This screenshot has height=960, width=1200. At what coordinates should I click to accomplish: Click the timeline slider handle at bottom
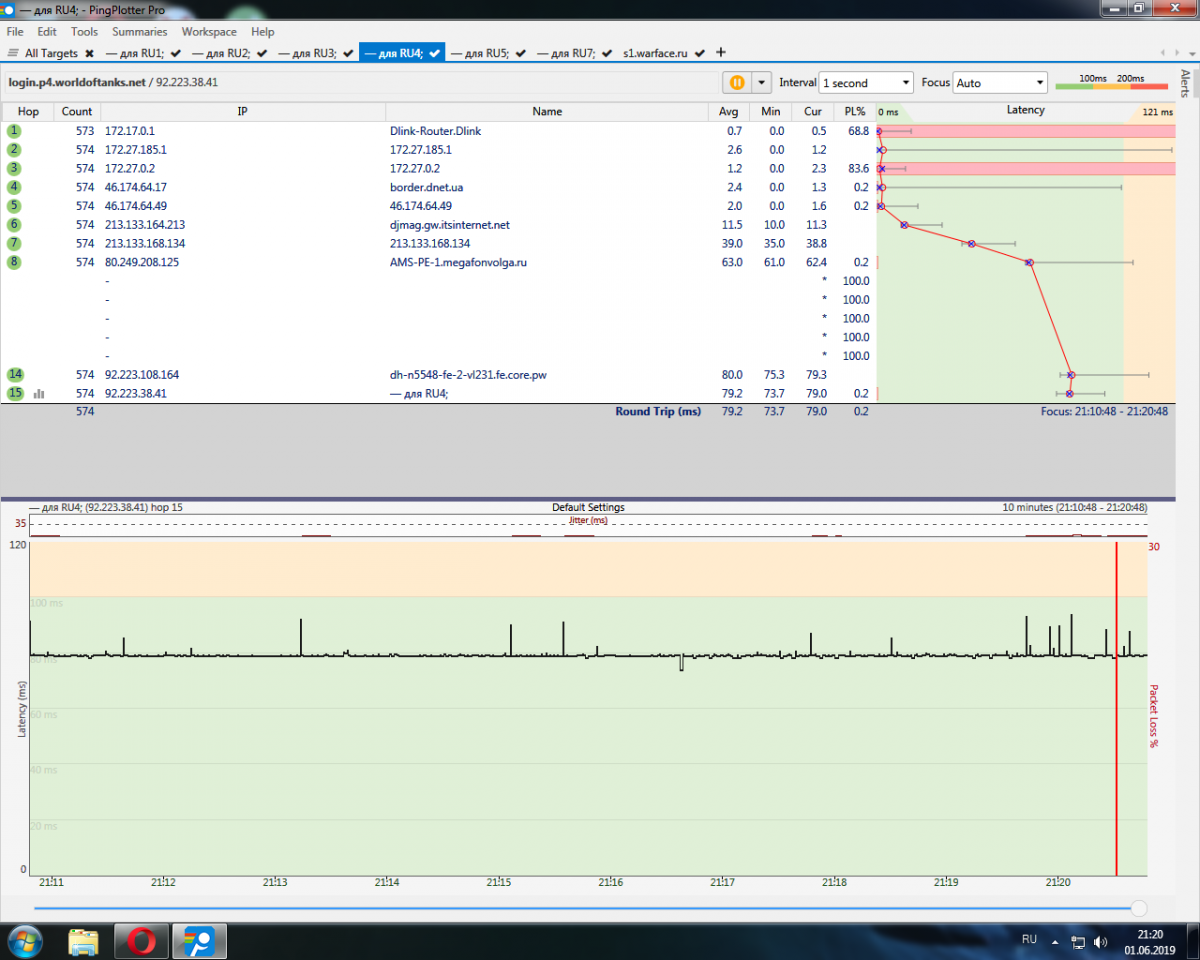pyautogui.click(x=1138, y=908)
